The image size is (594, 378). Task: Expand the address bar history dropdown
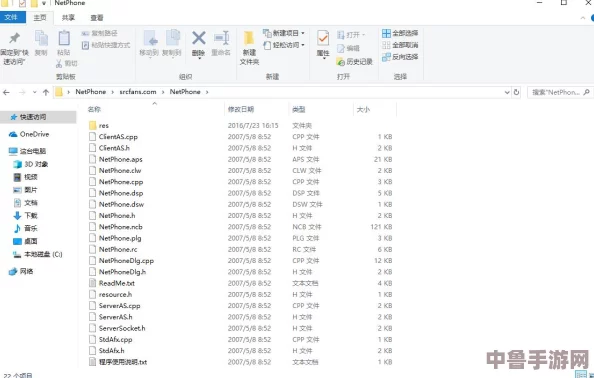(507, 92)
